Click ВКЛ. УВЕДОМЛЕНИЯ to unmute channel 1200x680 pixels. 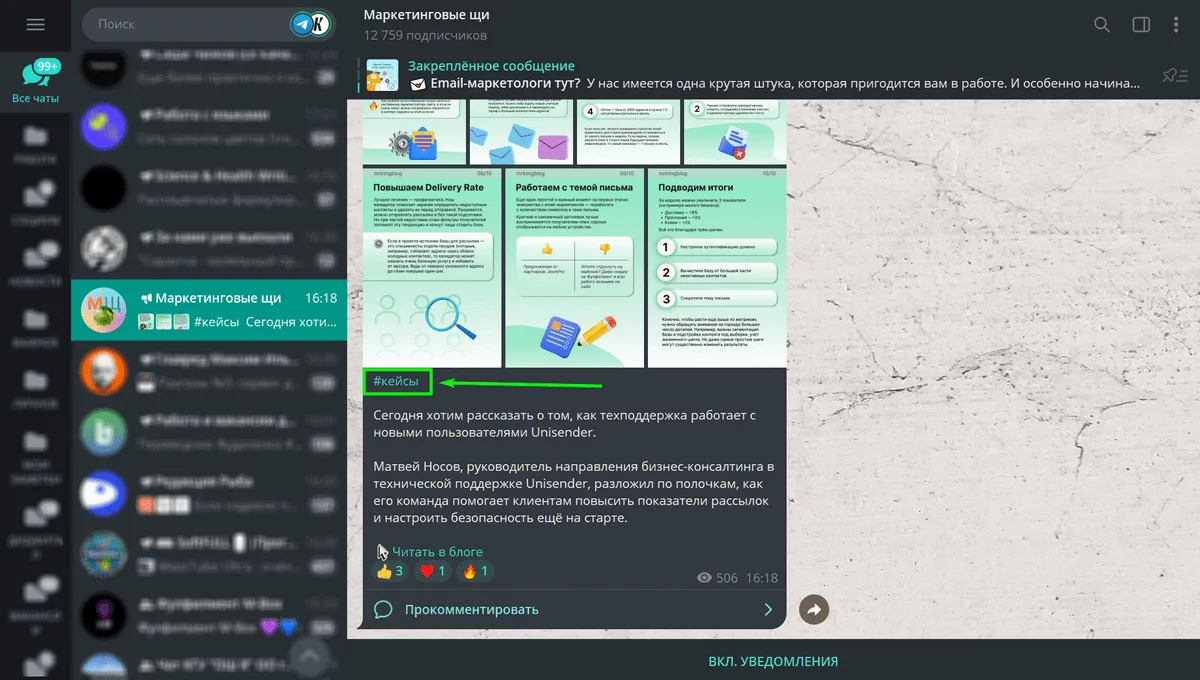coord(773,661)
